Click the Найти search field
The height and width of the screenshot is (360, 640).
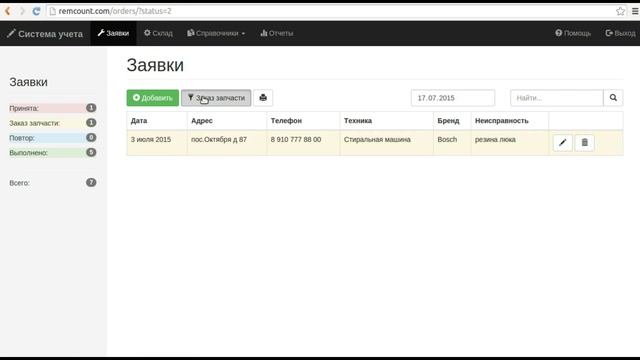[556, 98]
